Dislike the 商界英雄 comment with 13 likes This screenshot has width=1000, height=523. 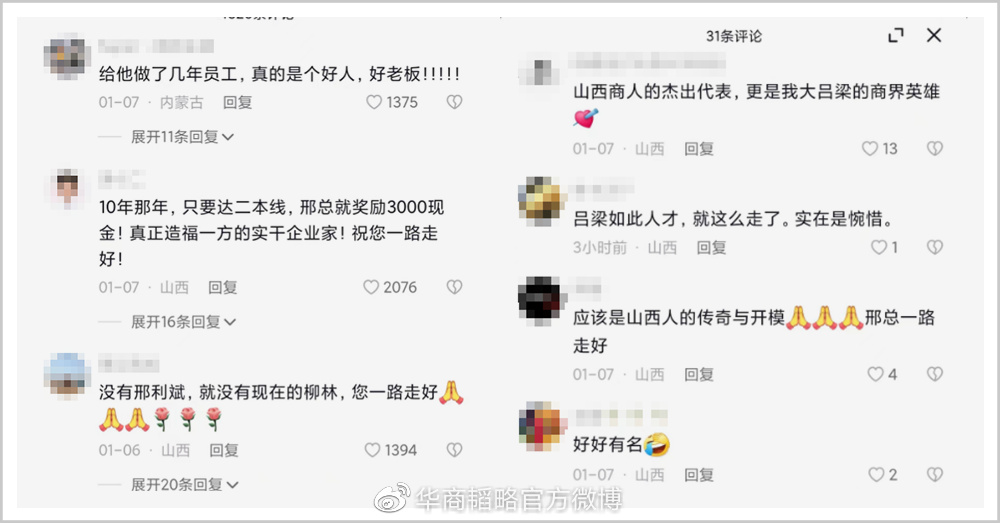[934, 149]
